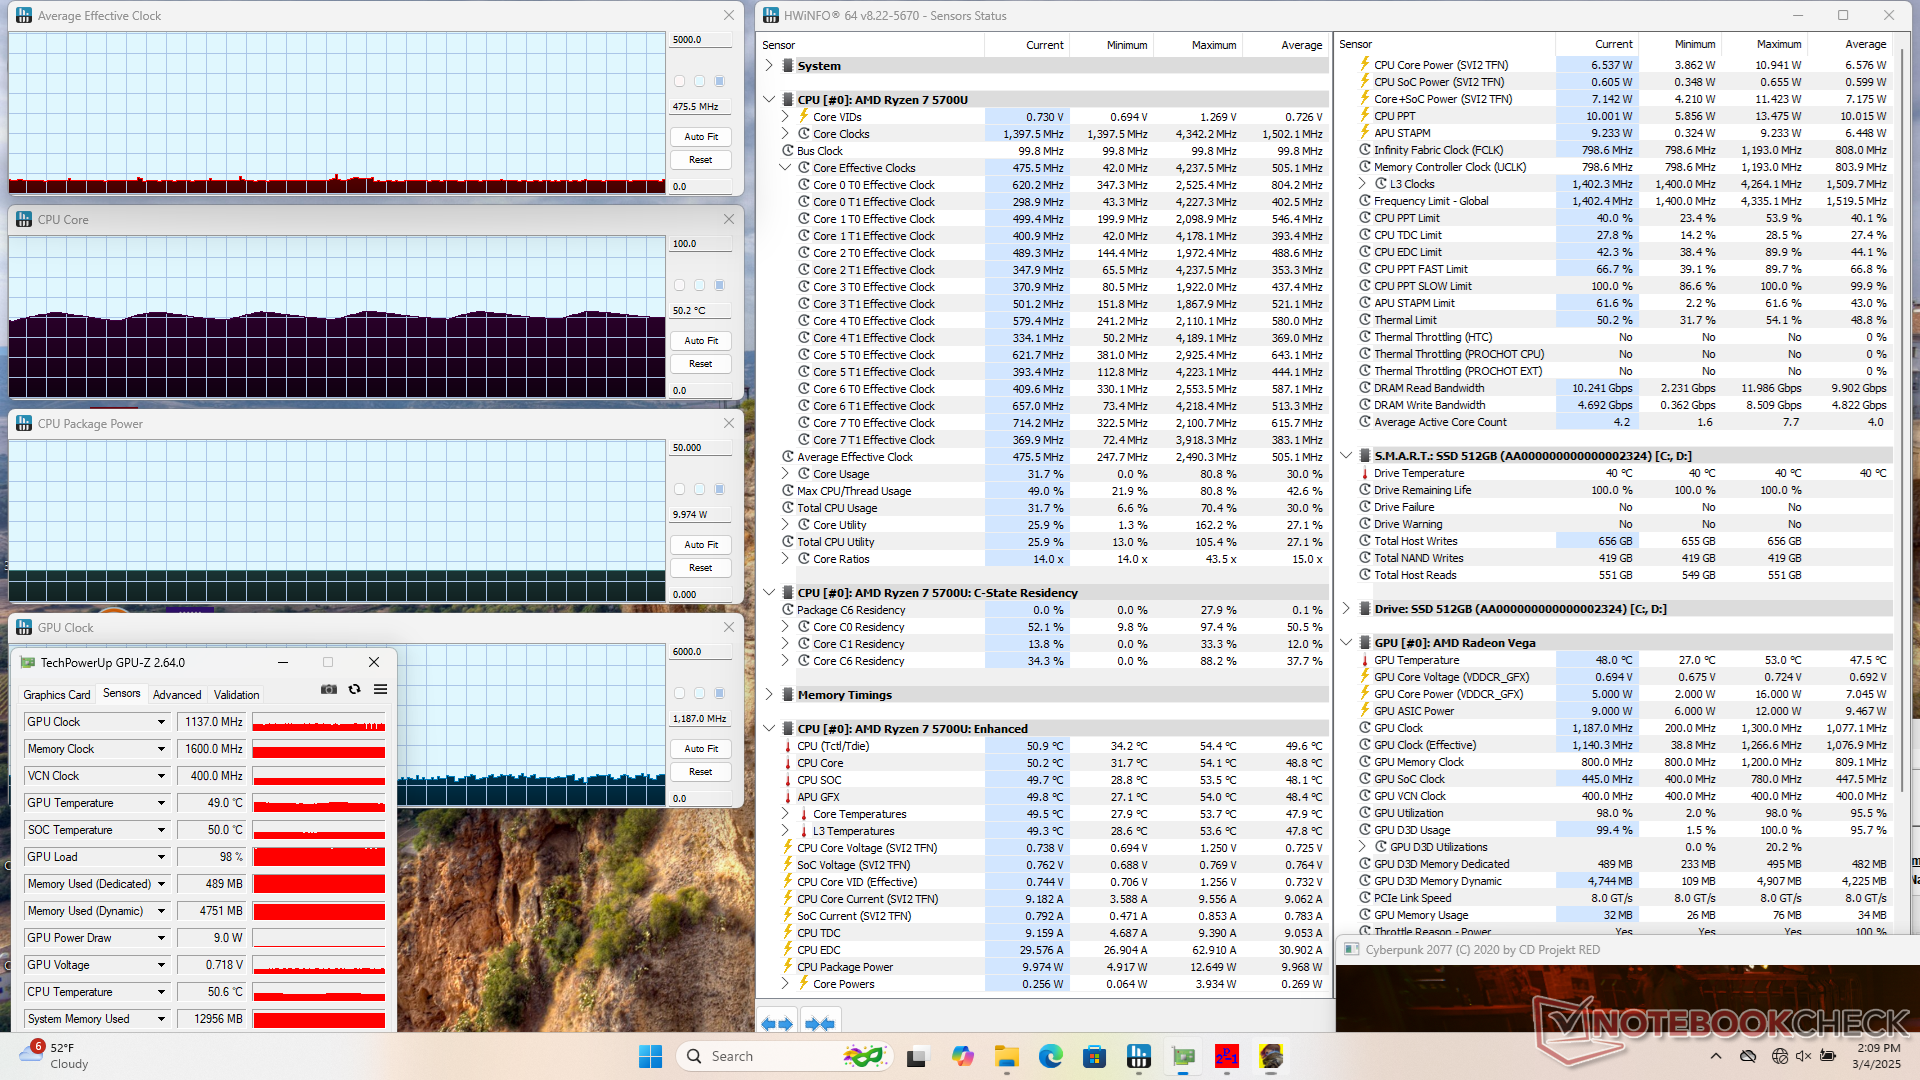This screenshot has height=1080, width=1920.
Task: Collapse CPU [#0]: AMD Ryzen 7 5700U group
Action: [769, 99]
